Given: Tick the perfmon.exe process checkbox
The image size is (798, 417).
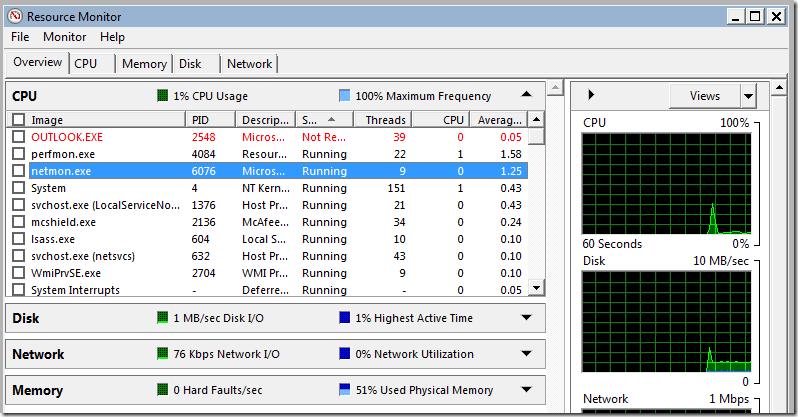Looking at the screenshot, I should [x=18, y=155].
